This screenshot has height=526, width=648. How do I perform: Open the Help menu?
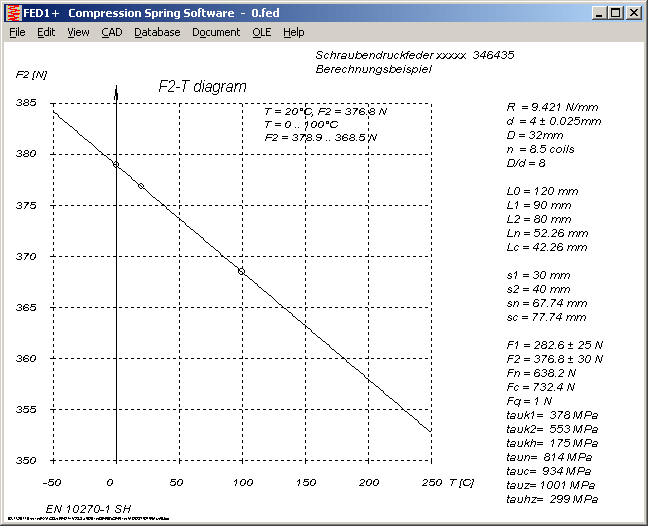point(293,32)
